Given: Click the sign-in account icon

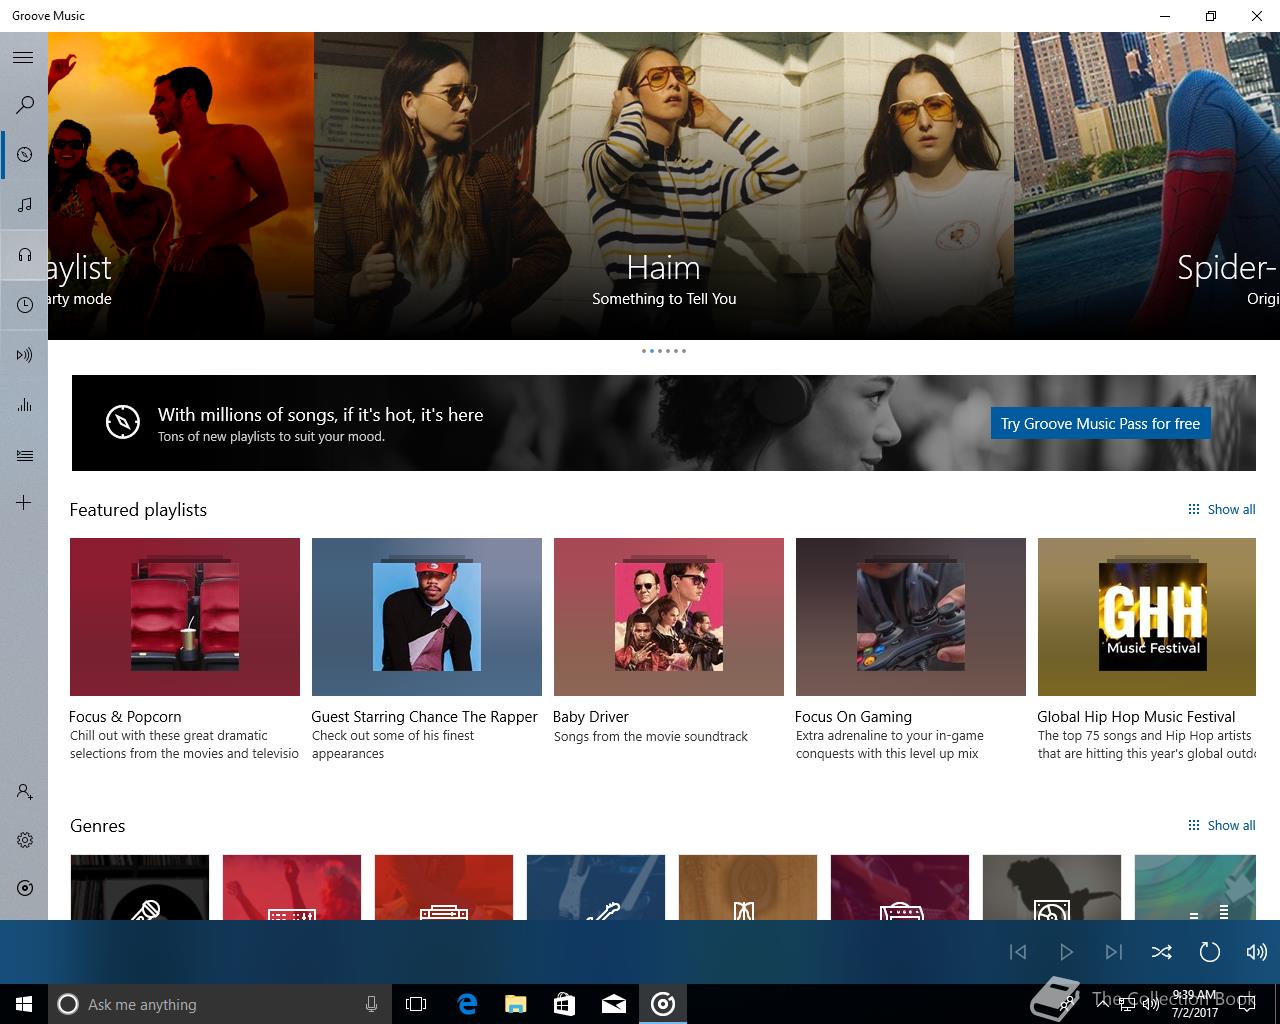Looking at the screenshot, I should [24, 792].
